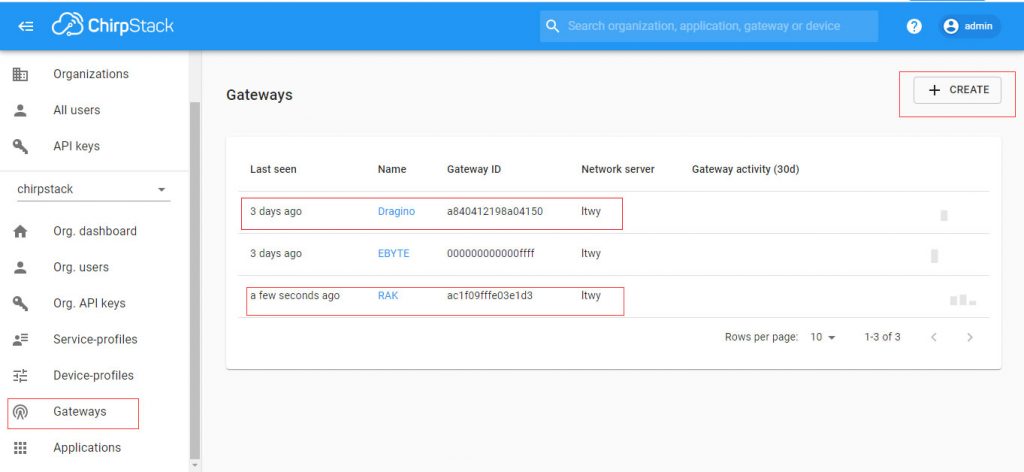Collapse sidebar with the back arrow icon
This screenshot has height=472, width=1024.
click(26, 26)
